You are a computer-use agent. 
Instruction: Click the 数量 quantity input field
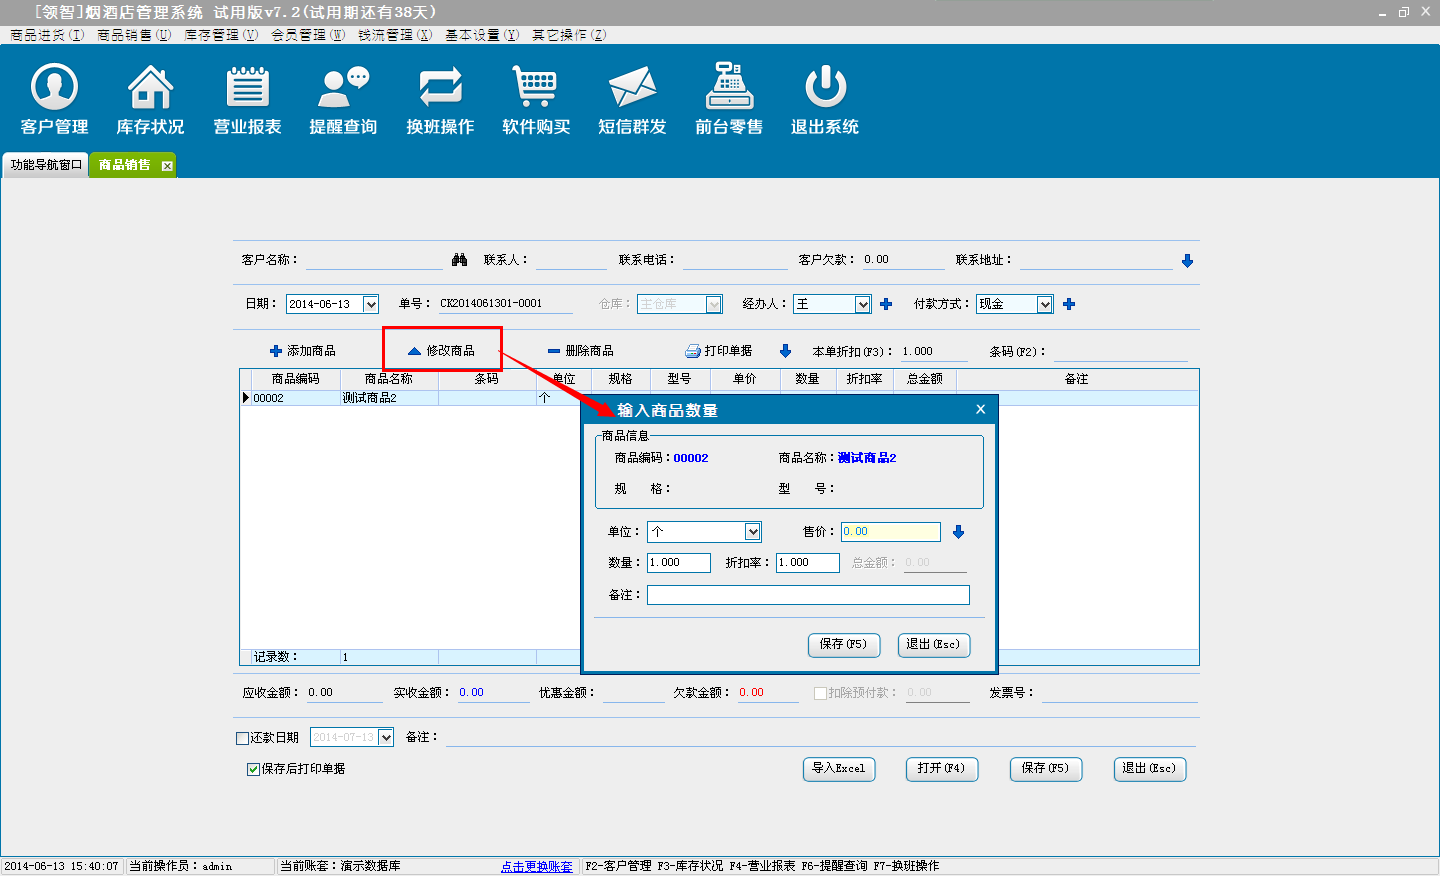click(x=678, y=563)
